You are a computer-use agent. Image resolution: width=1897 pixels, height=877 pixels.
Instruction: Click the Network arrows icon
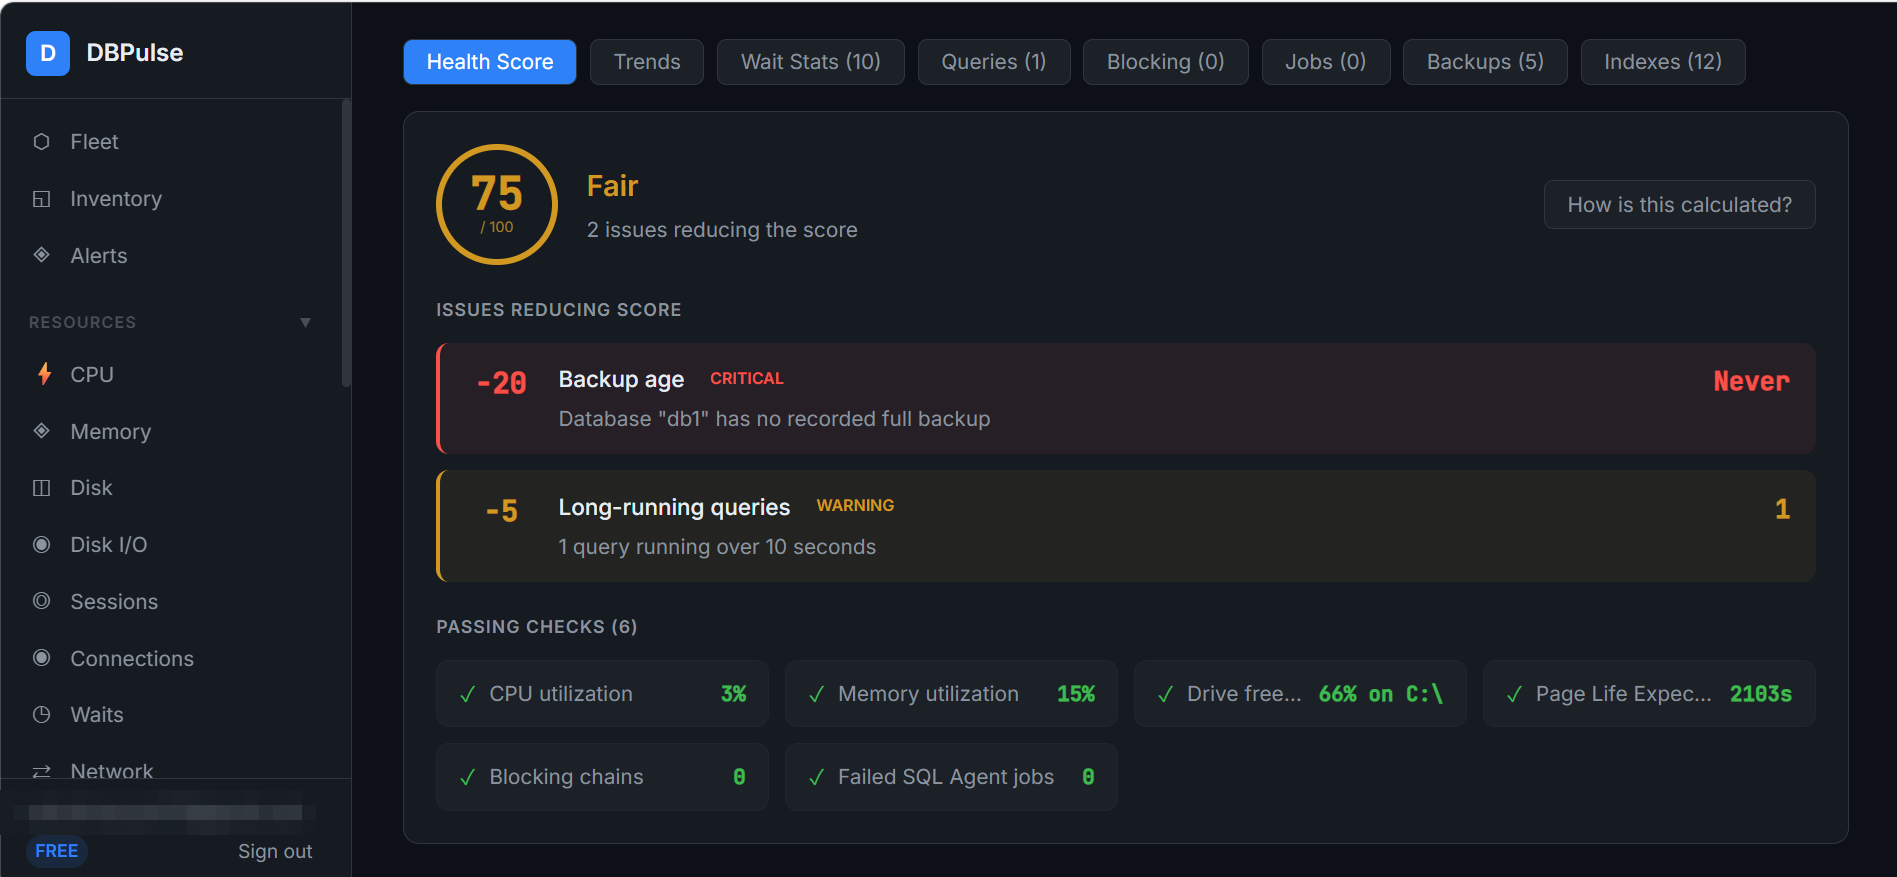(x=41, y=771)
